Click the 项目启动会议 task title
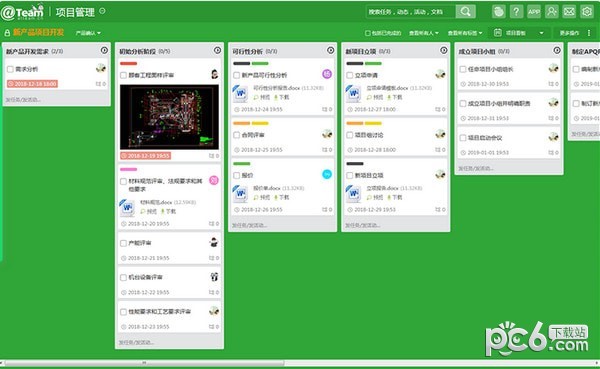Screen dimensions: 600x369 click(x=485, y=138)
